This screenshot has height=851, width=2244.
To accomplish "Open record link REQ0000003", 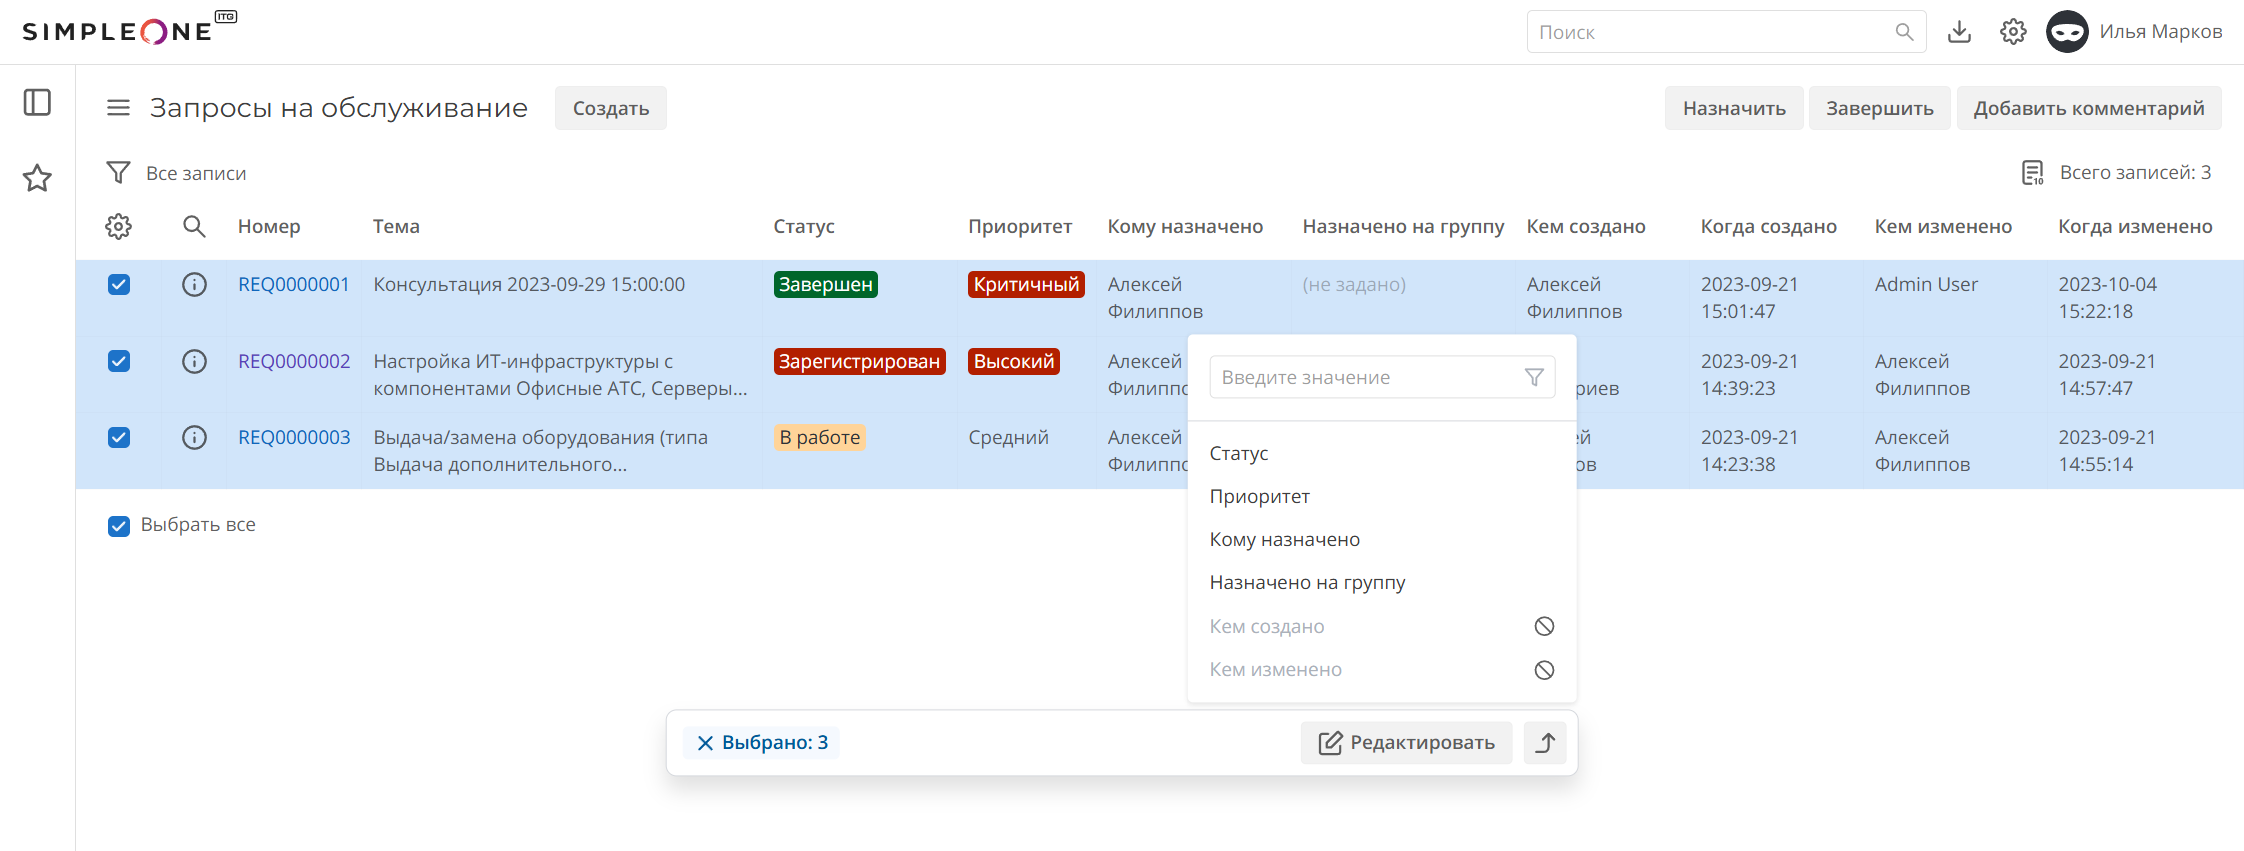I will click(294, 437).
